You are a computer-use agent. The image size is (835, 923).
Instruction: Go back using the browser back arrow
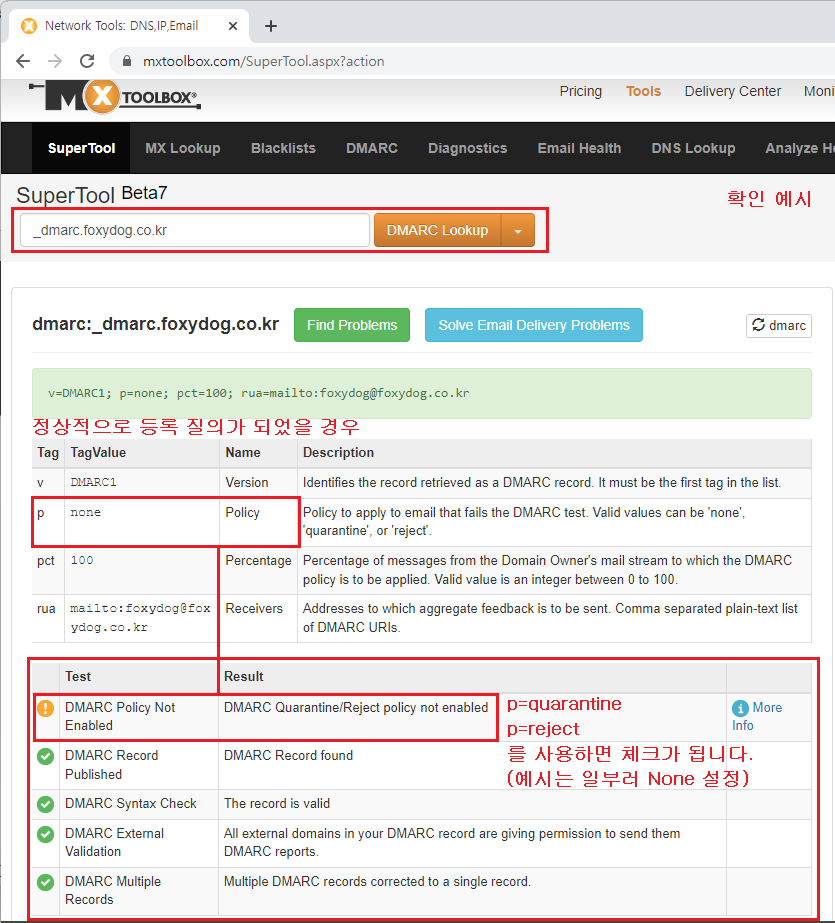click(23, 61)
